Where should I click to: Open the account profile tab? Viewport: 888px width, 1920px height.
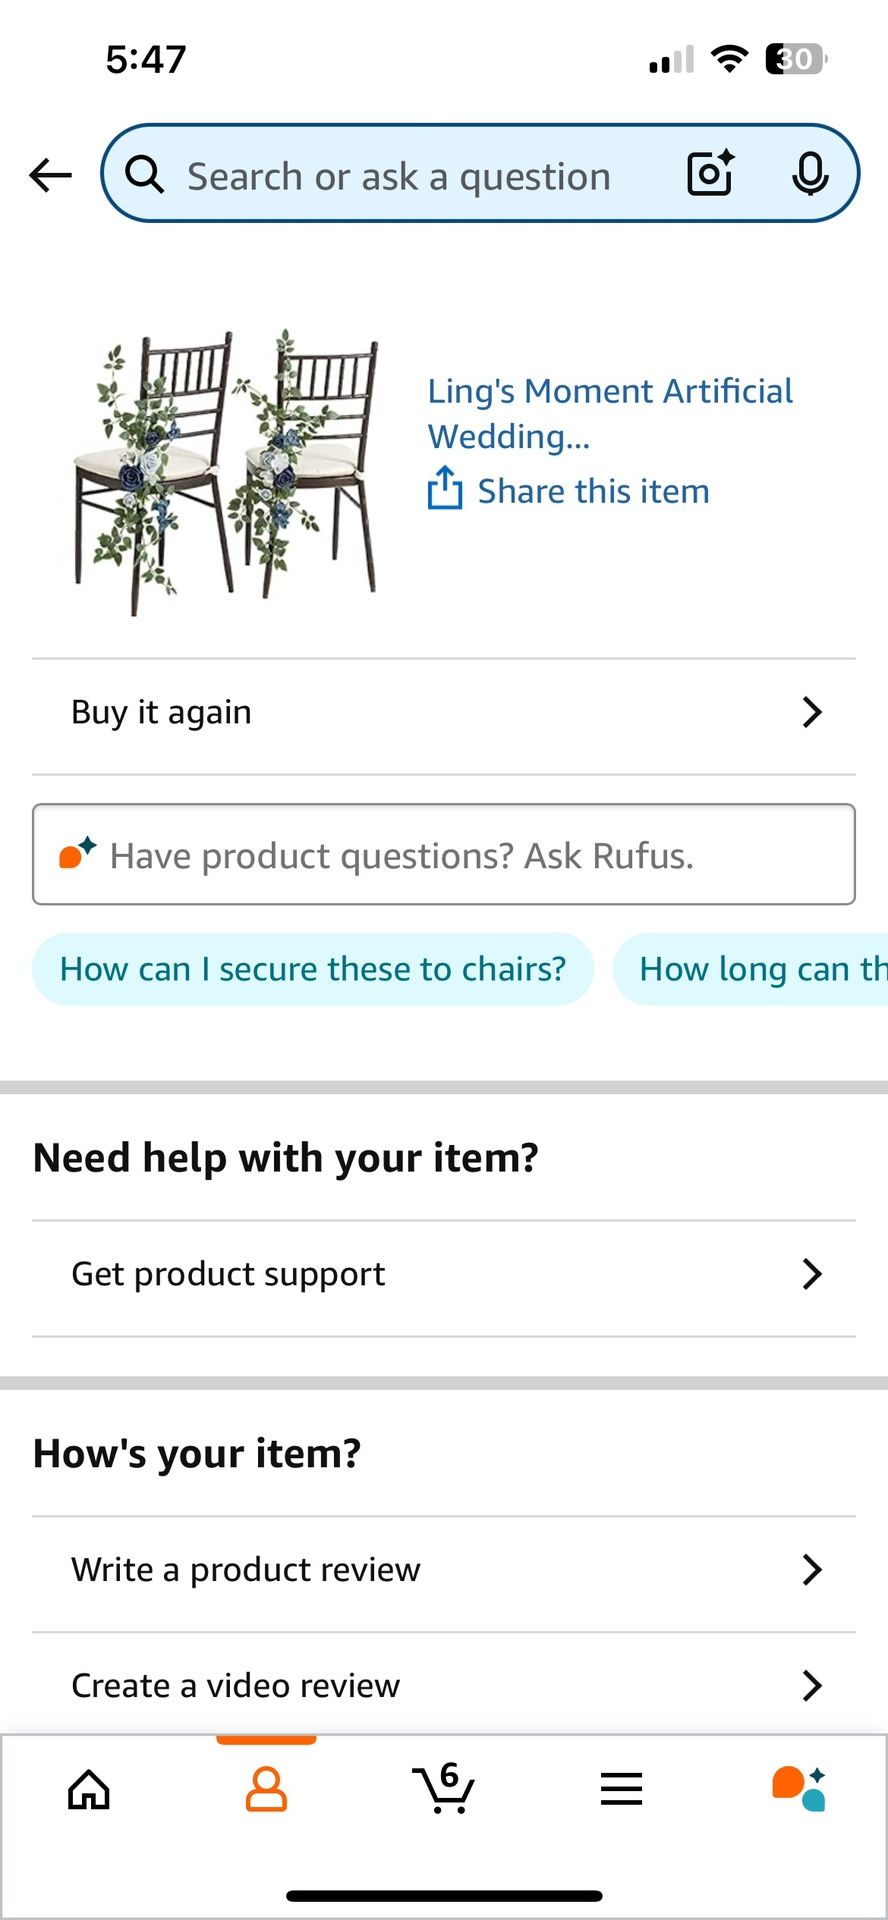pyautogui.click(x=266, y=1789)
